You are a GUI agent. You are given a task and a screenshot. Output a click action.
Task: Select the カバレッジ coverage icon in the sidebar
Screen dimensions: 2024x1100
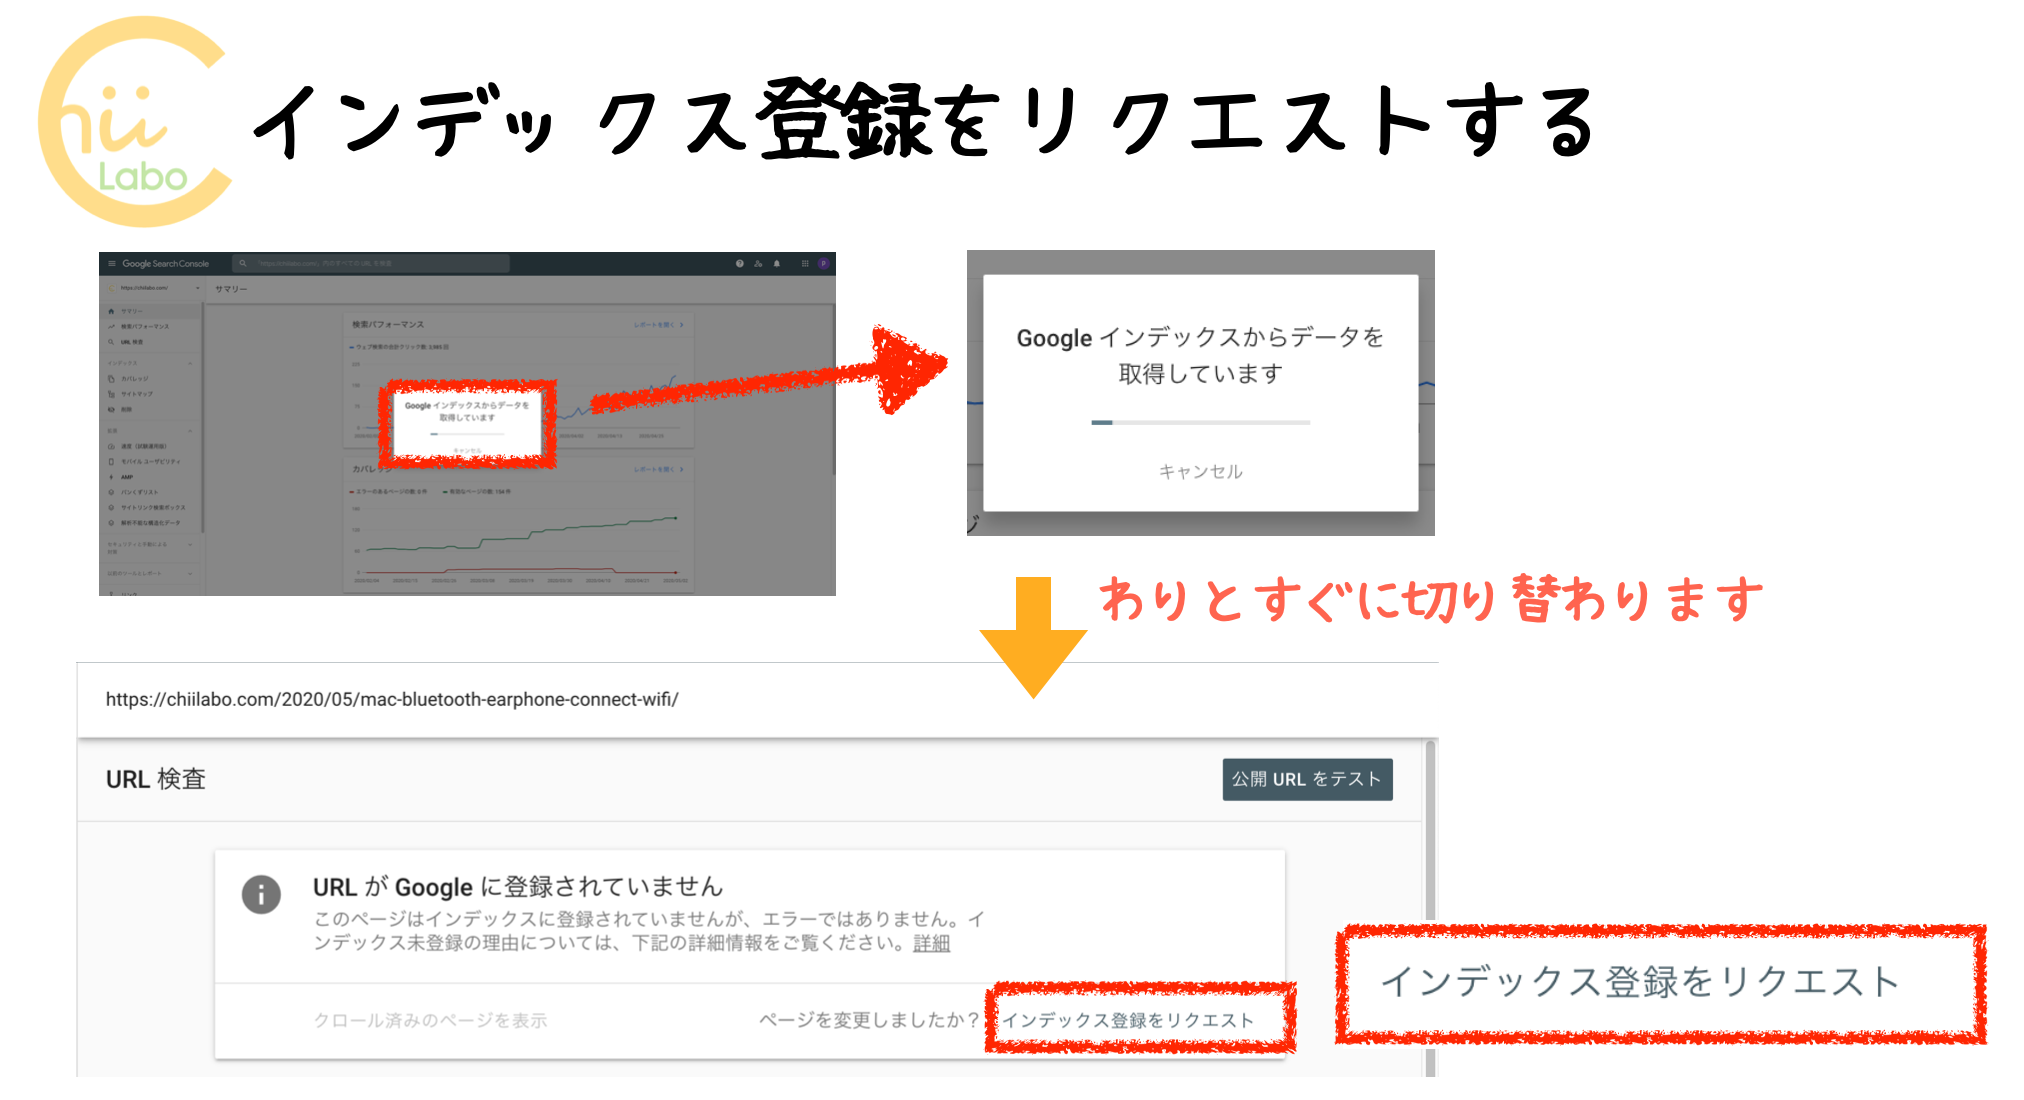(111, 379)
